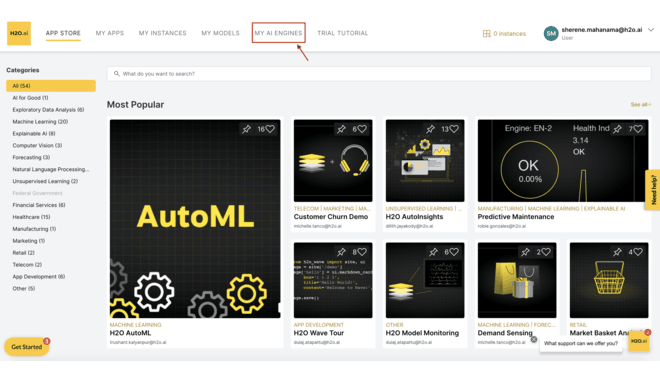The image size is (660, 377).
Task: Like the H2O AutoInsights heart
Action: pyautogui.click(x=454, y=129)
